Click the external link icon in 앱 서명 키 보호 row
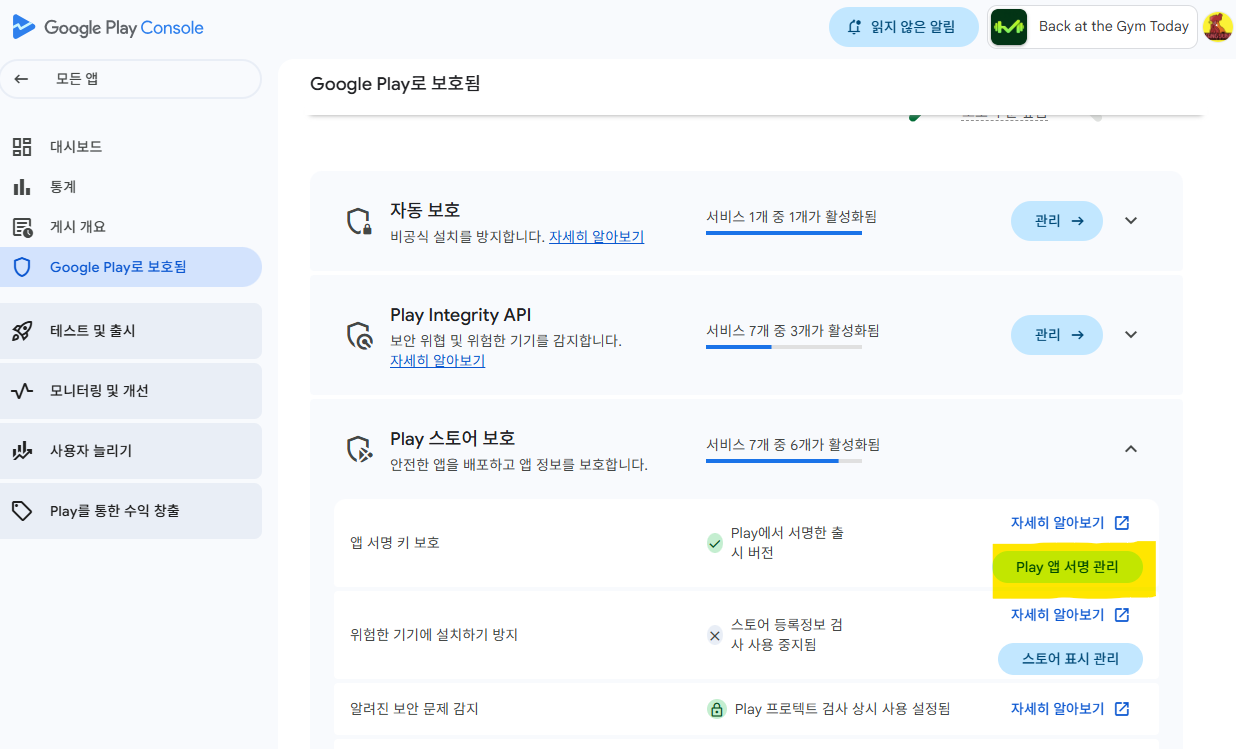The width and height of the screenshot is (1236, 749). coord(1122,523)
